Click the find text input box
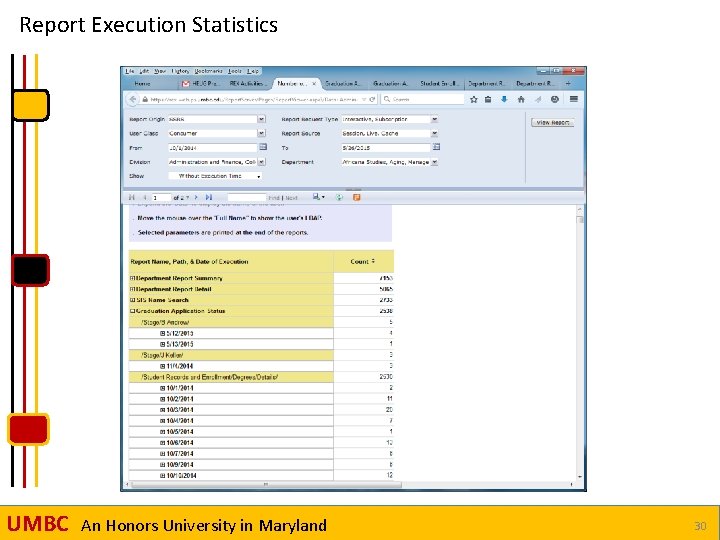 [247, 198]
